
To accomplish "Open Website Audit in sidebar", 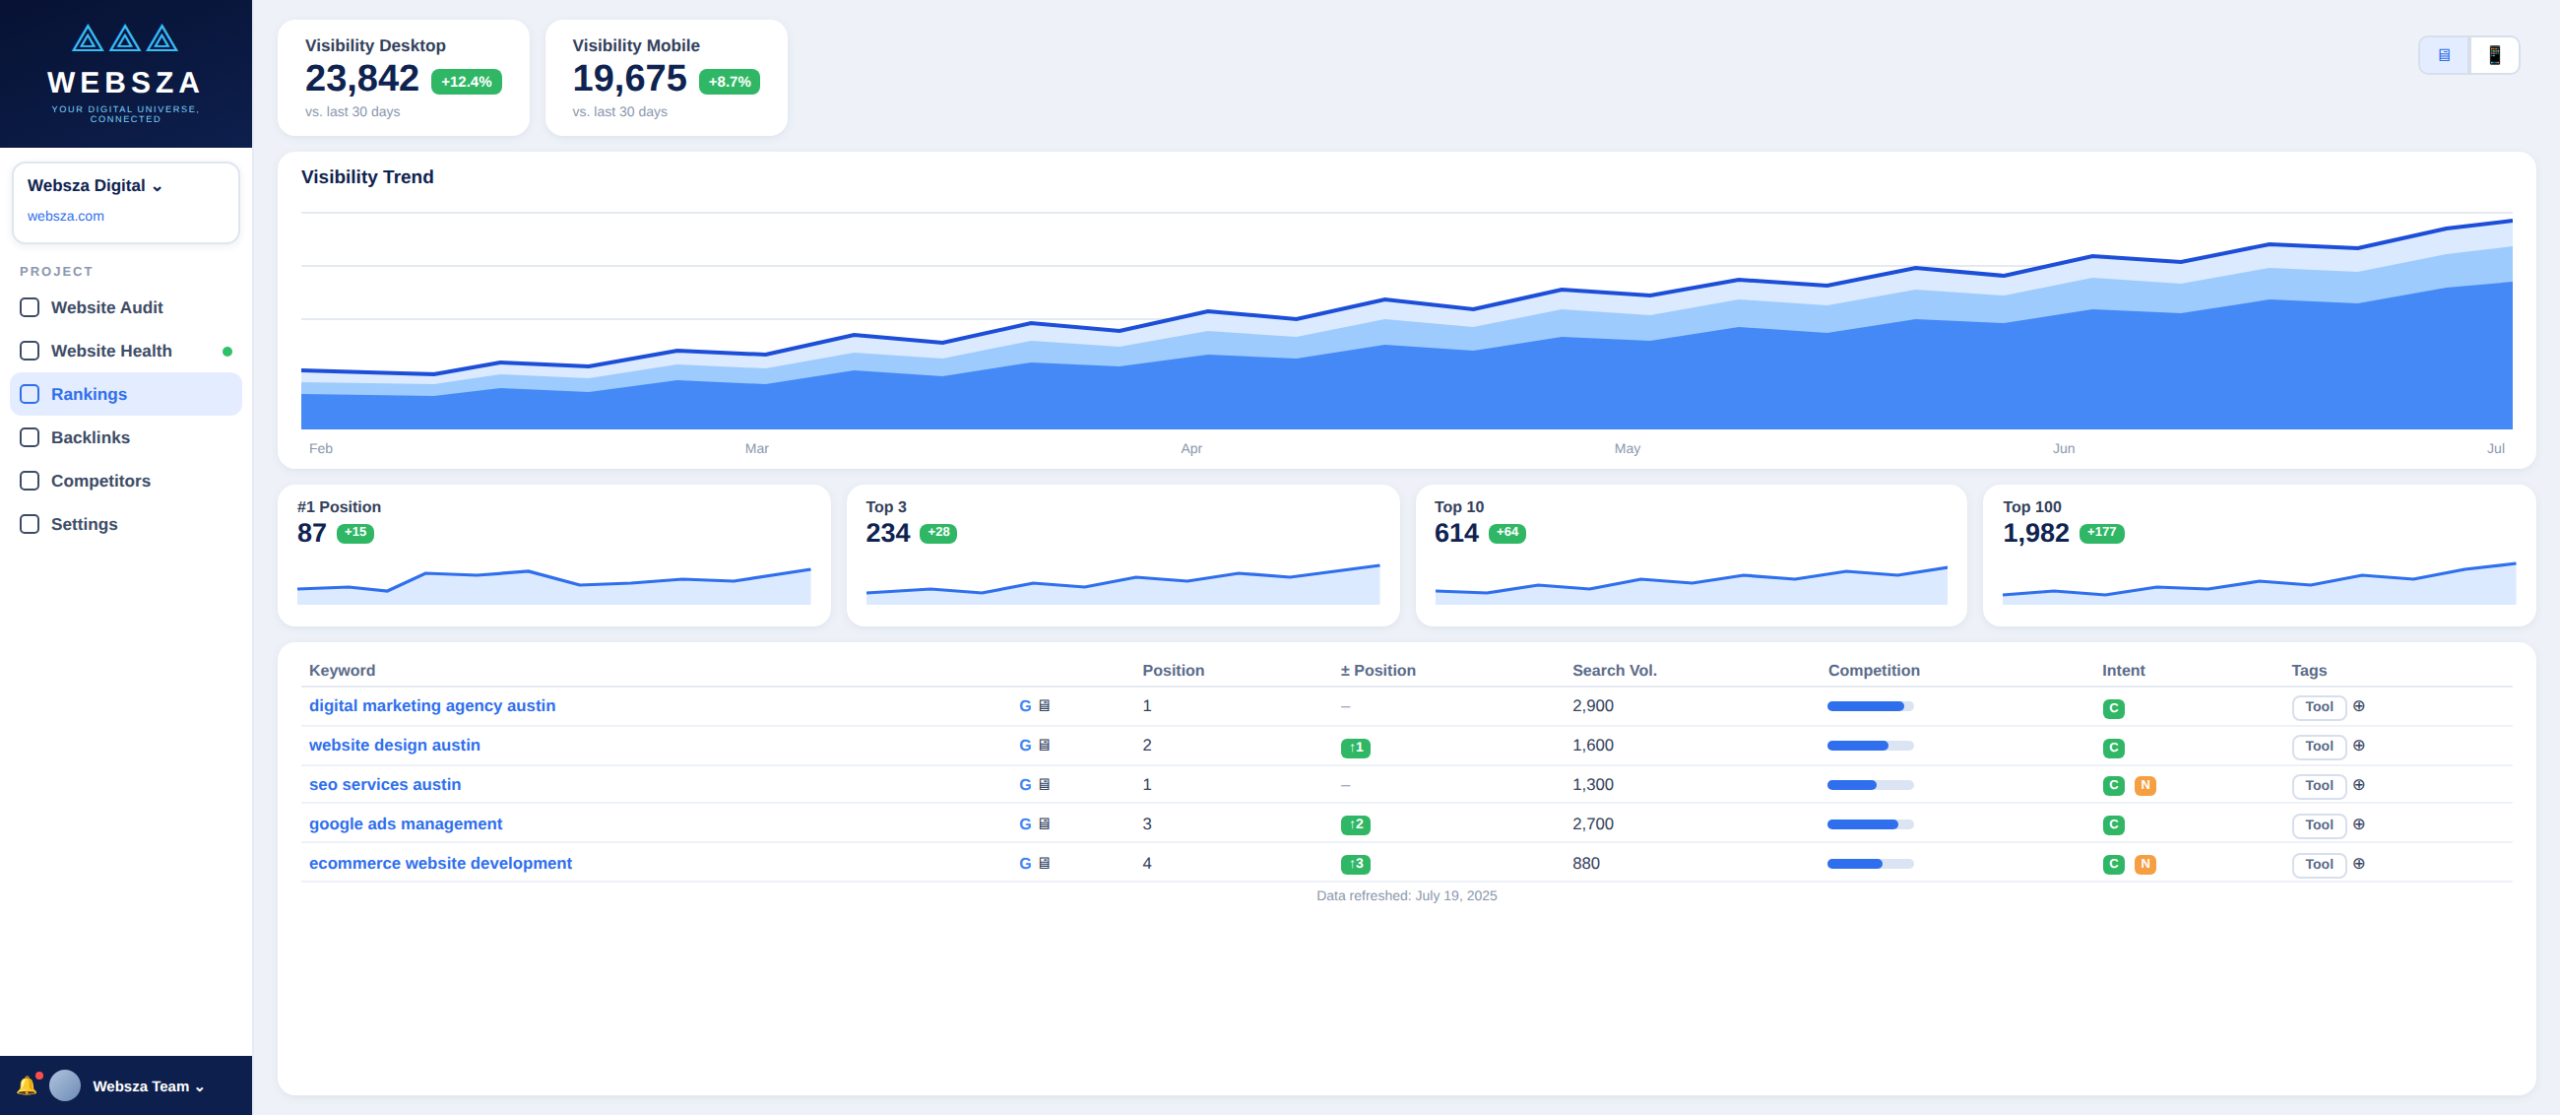I will coord(126,308).
